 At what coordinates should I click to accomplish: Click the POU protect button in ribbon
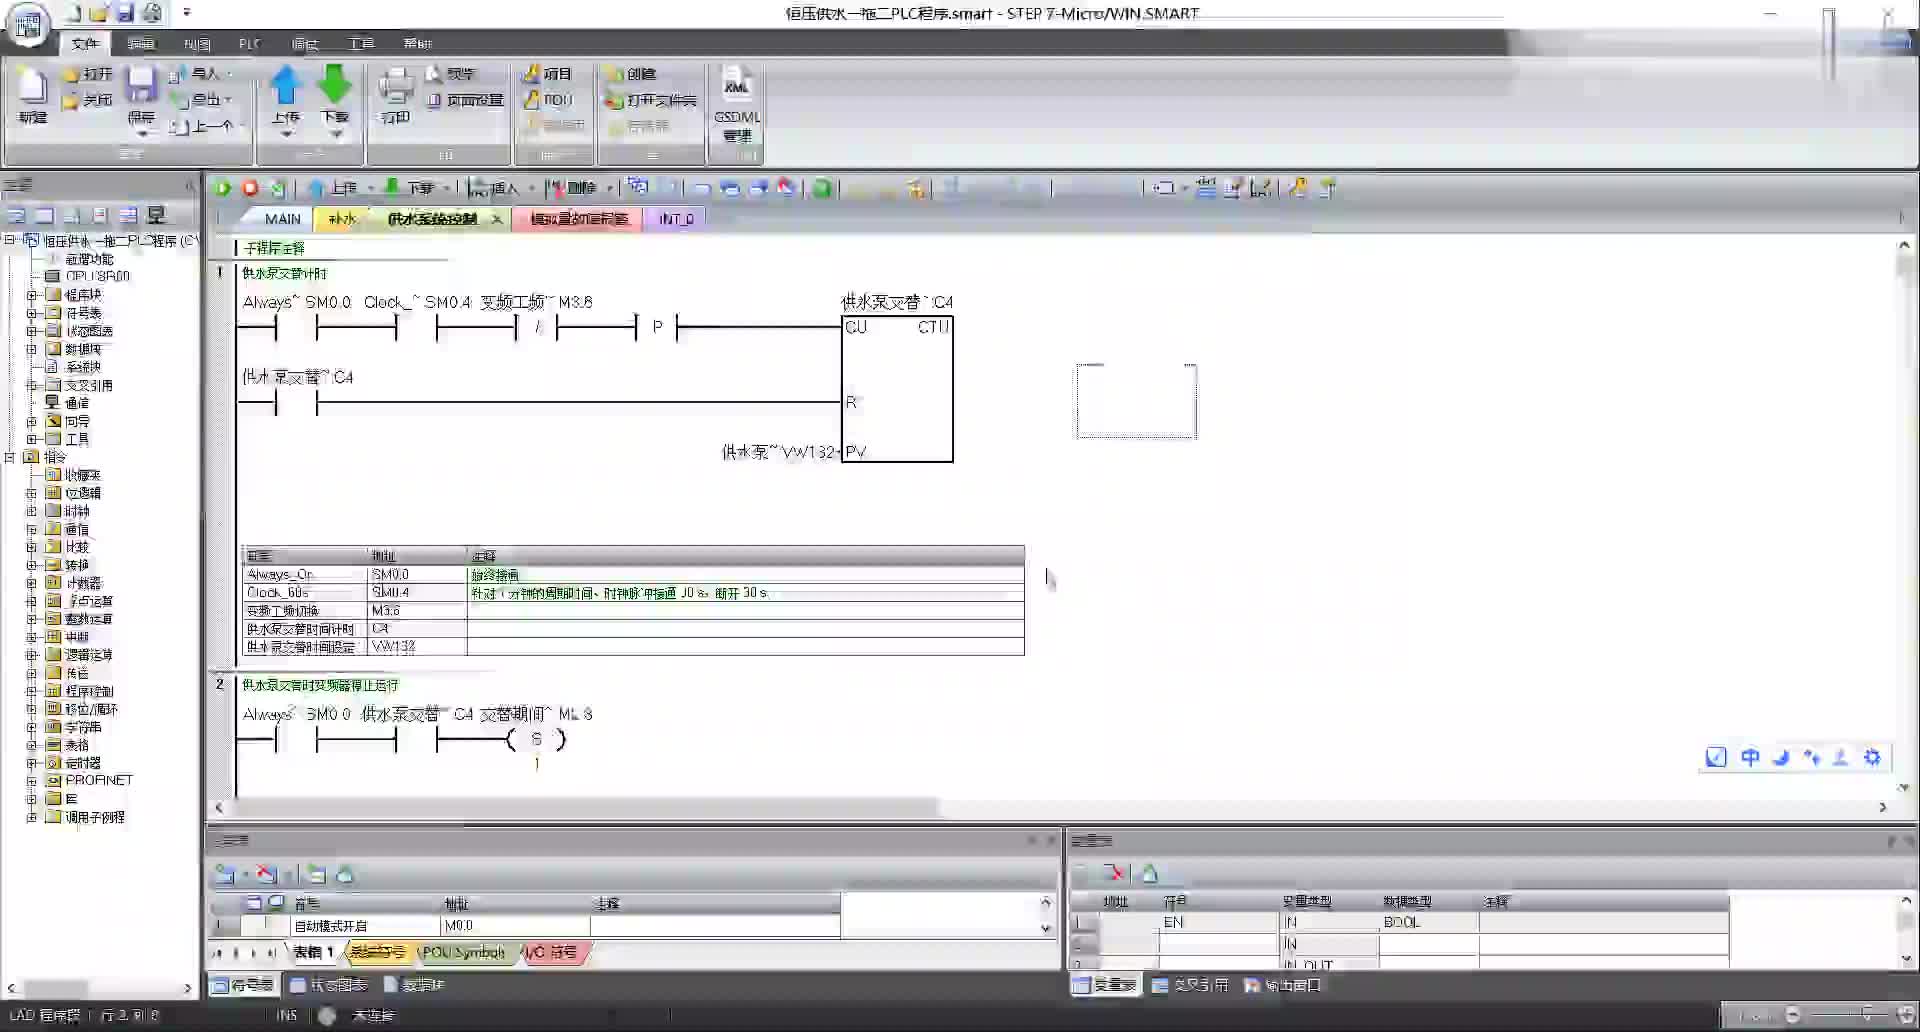(549, 100)
